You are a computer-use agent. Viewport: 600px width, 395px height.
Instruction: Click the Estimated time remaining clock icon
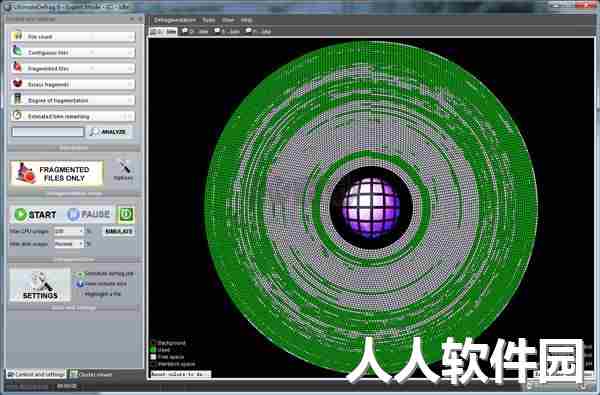tap(18, 115)
